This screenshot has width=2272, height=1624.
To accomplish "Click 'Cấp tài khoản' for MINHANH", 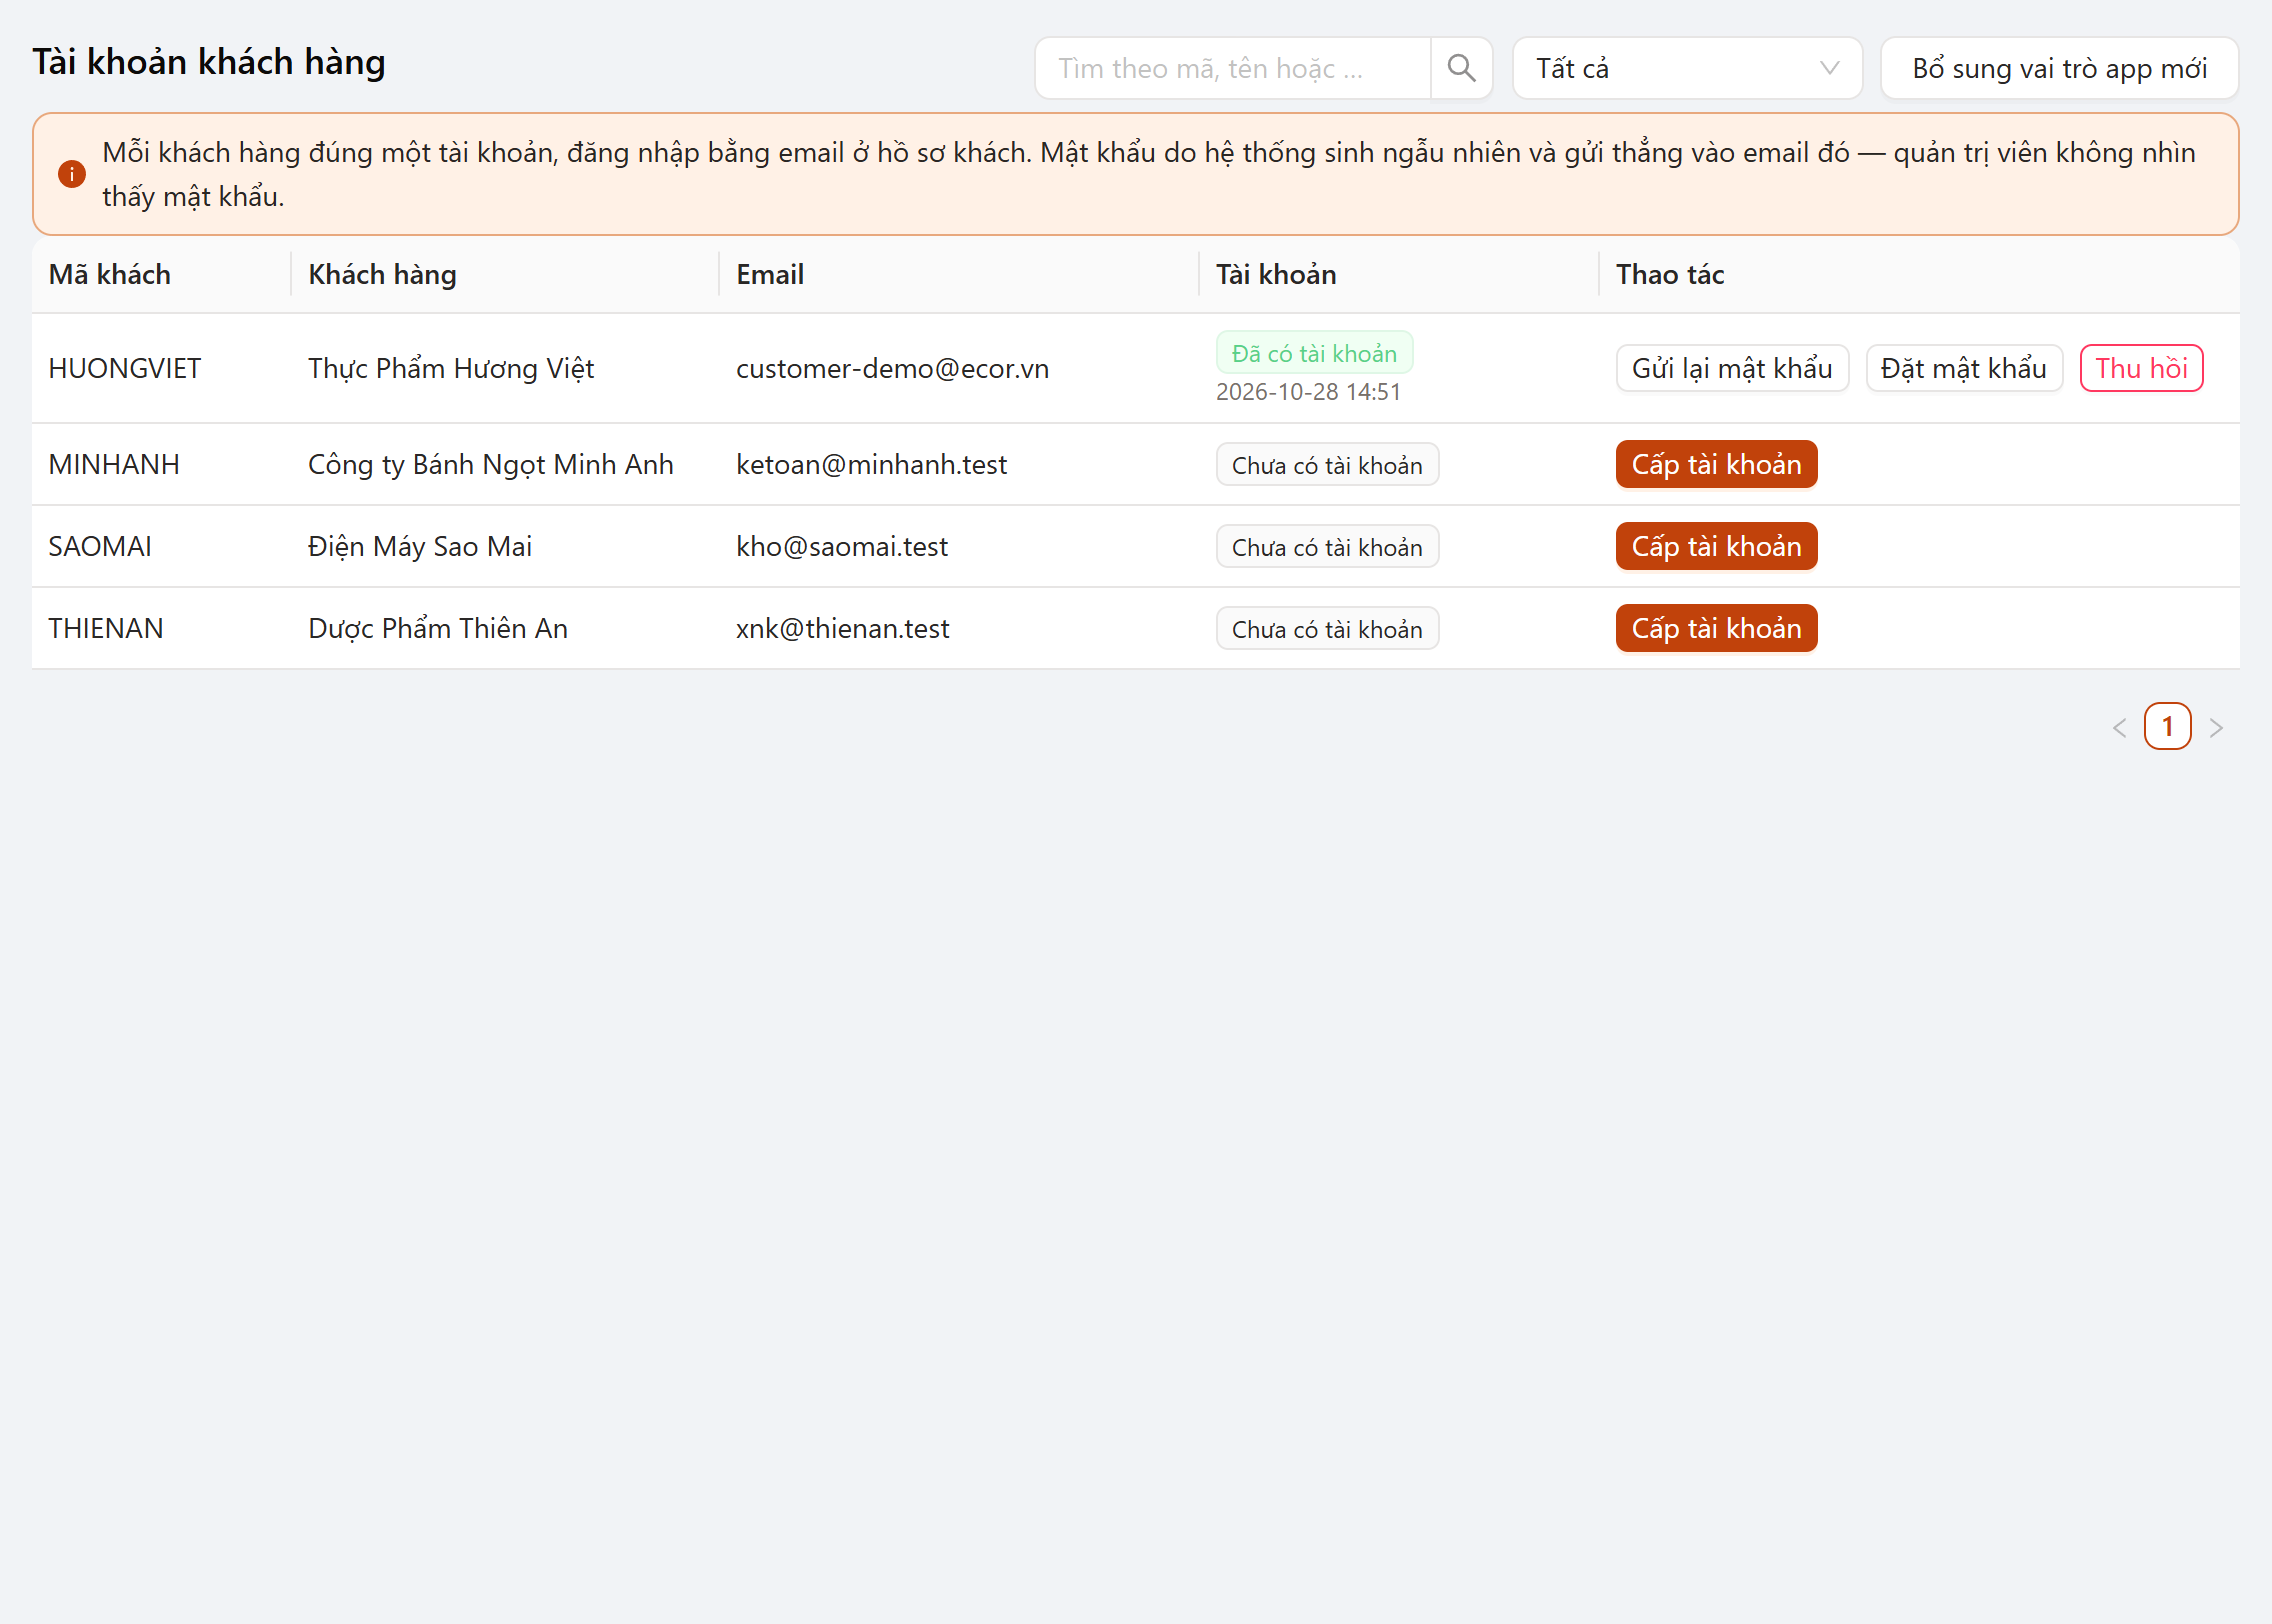I will [x=1716, y=464].
